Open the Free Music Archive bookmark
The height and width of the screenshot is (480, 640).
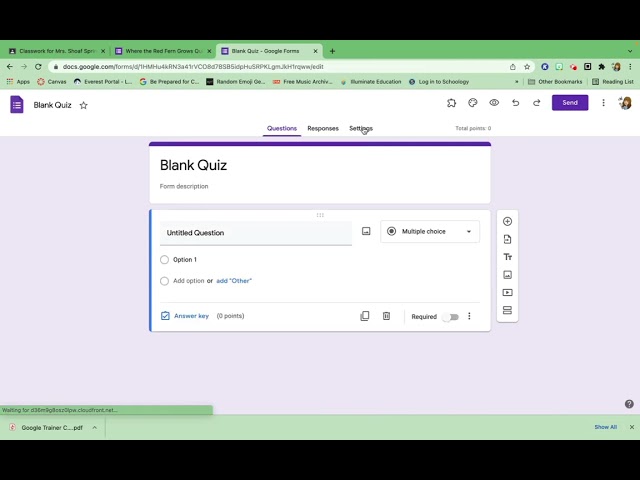click(303, 82)
